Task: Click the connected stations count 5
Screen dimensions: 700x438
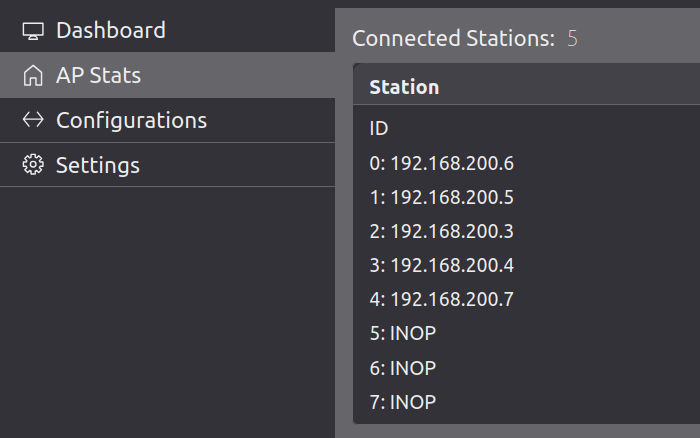Action: (x=573, y=39)
